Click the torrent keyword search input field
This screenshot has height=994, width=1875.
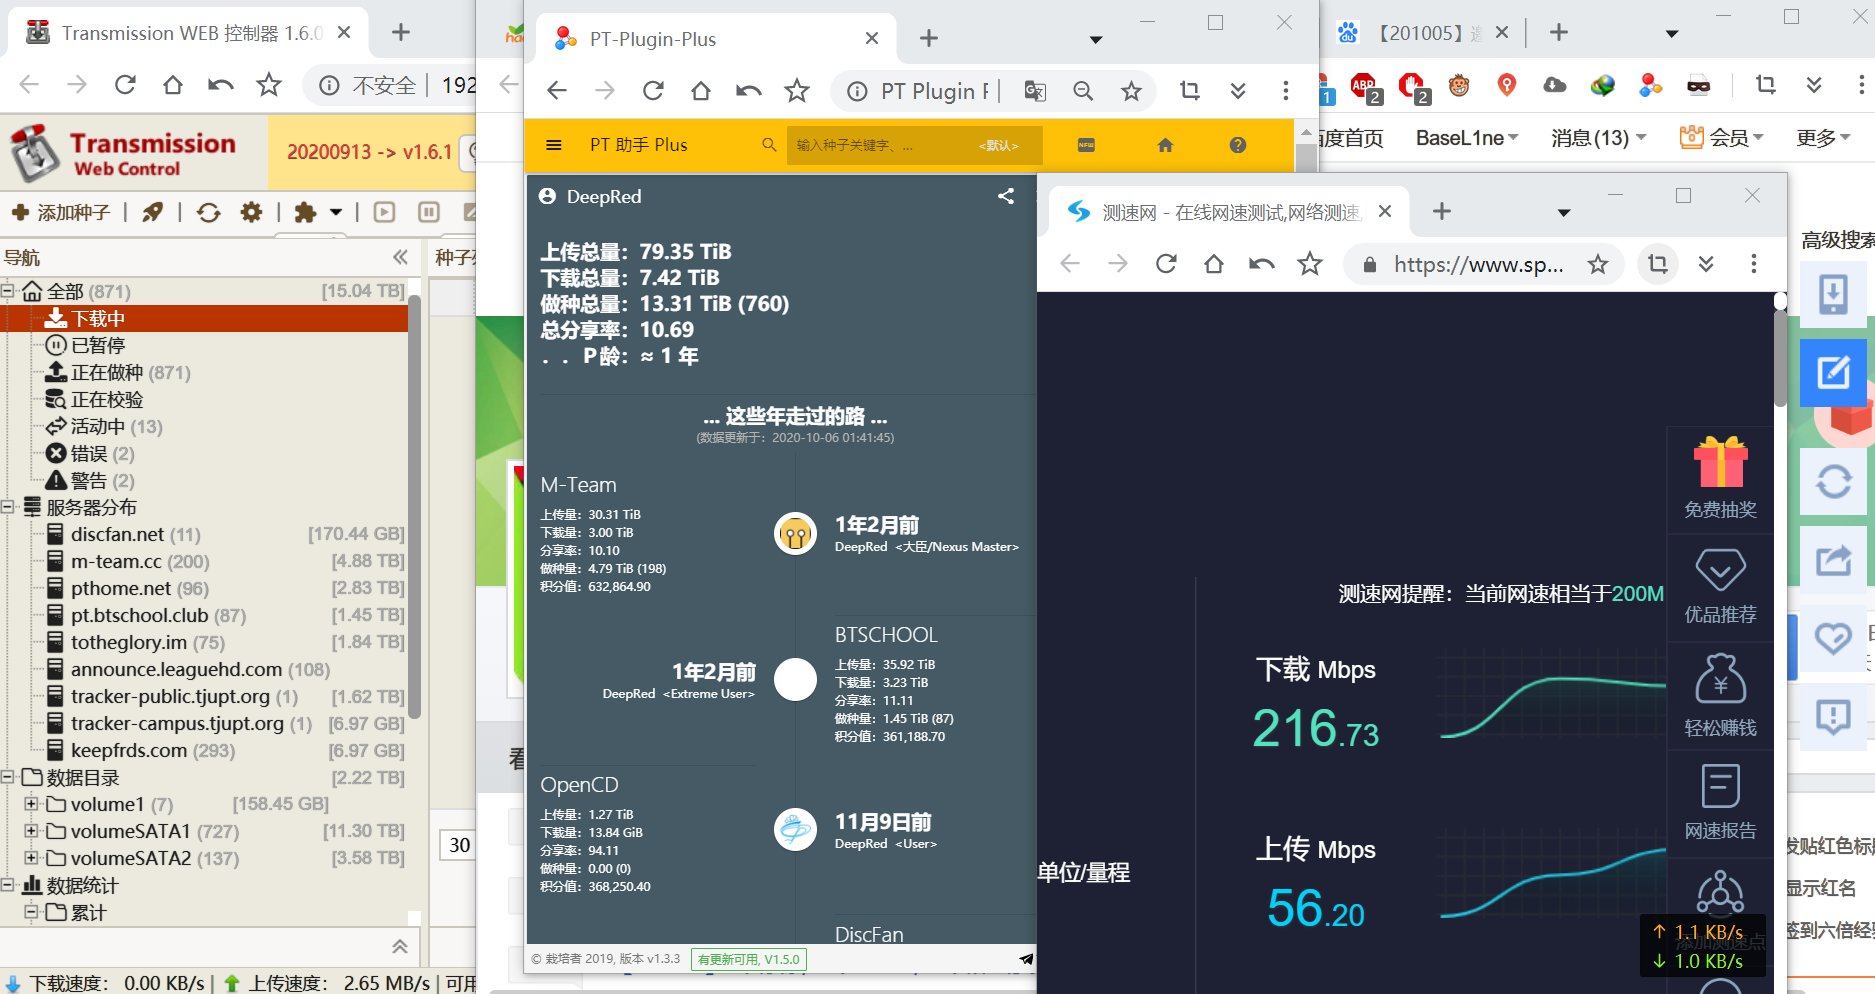[914, 145]
